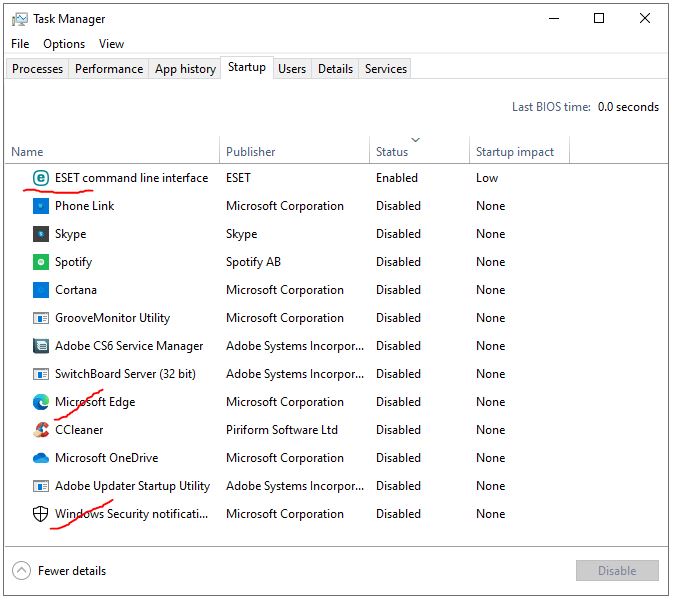Select the Spotify entry name

click(x=74, y=262)
